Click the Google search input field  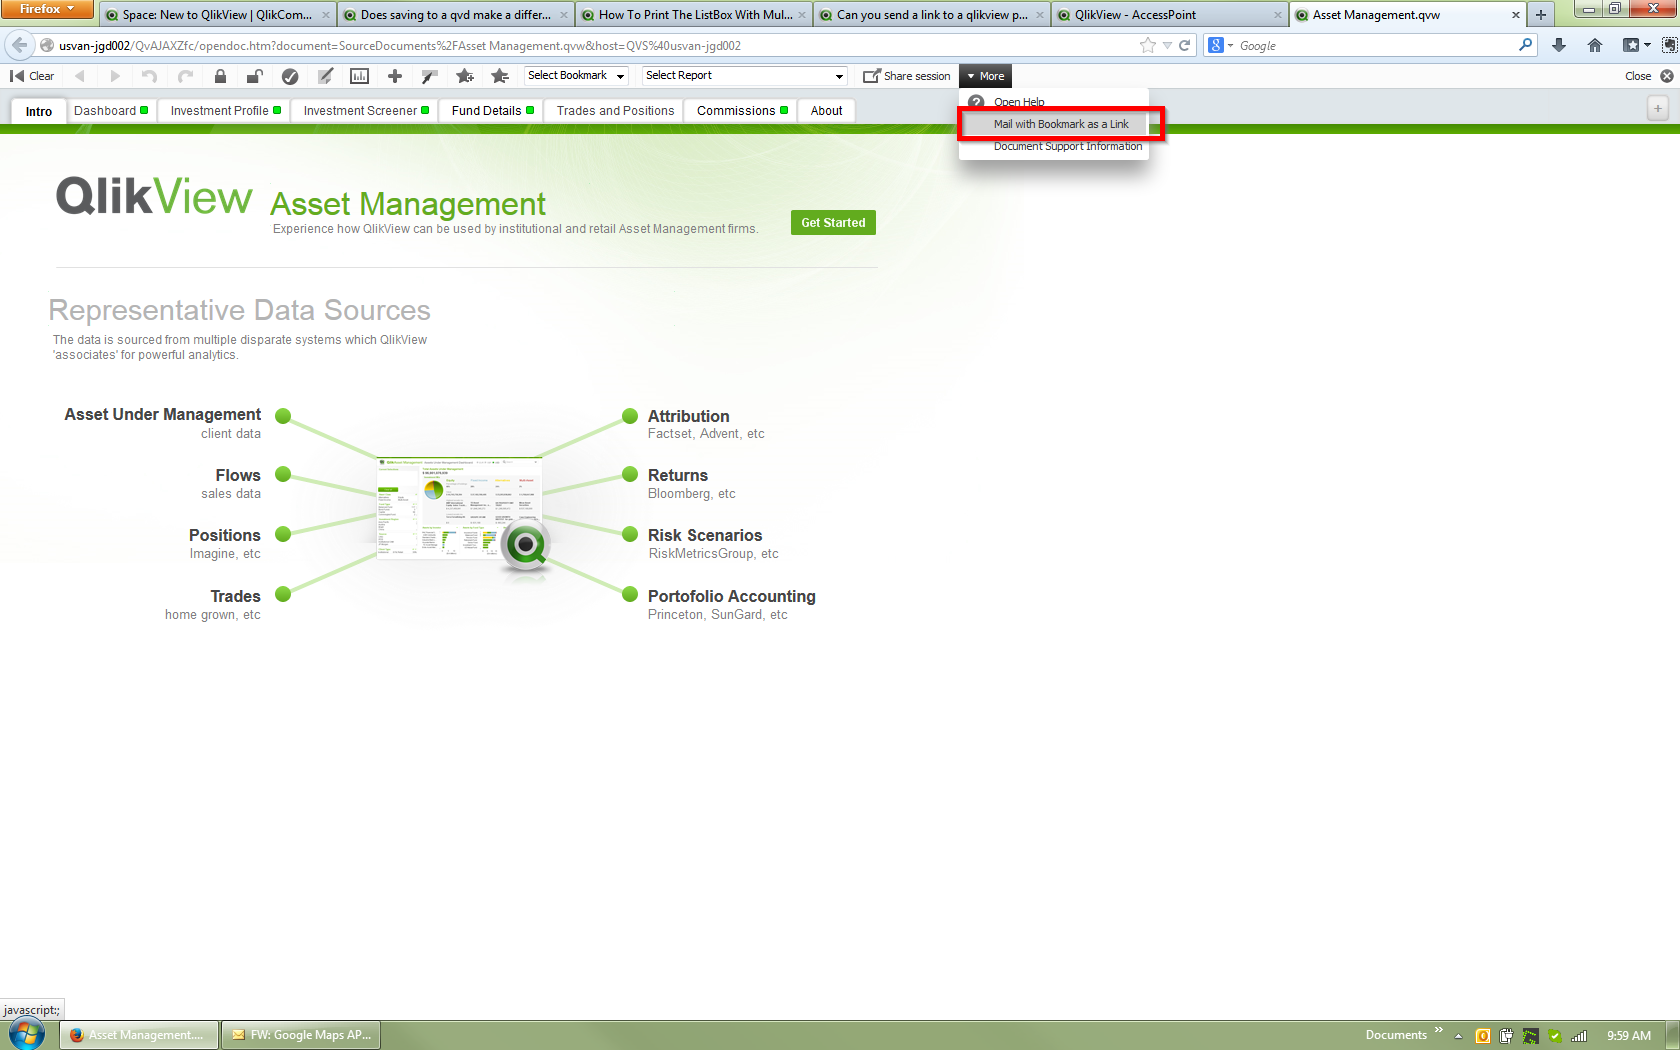click(1377, 45)
